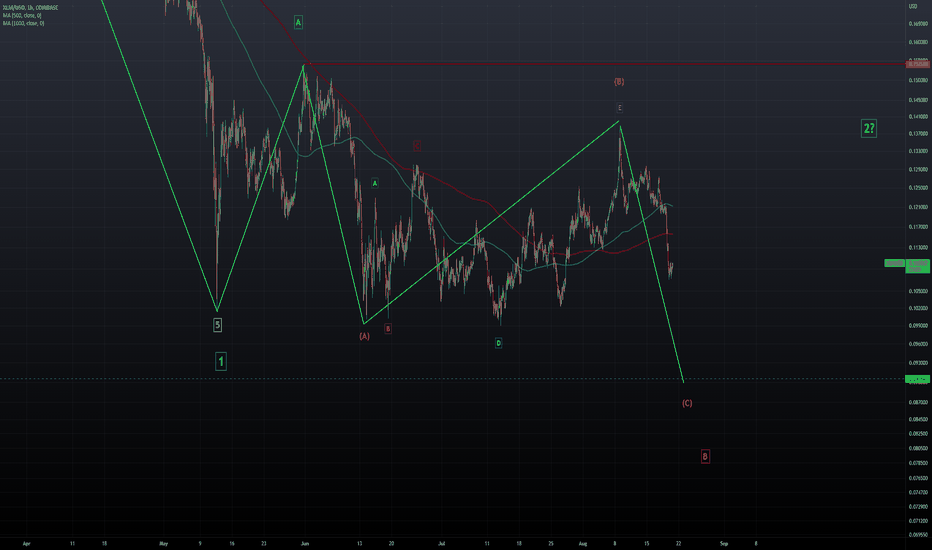Click the XLM/USD symbol title in the chart legend
Screen dimensions: 932x550
(x=30, y=8)
